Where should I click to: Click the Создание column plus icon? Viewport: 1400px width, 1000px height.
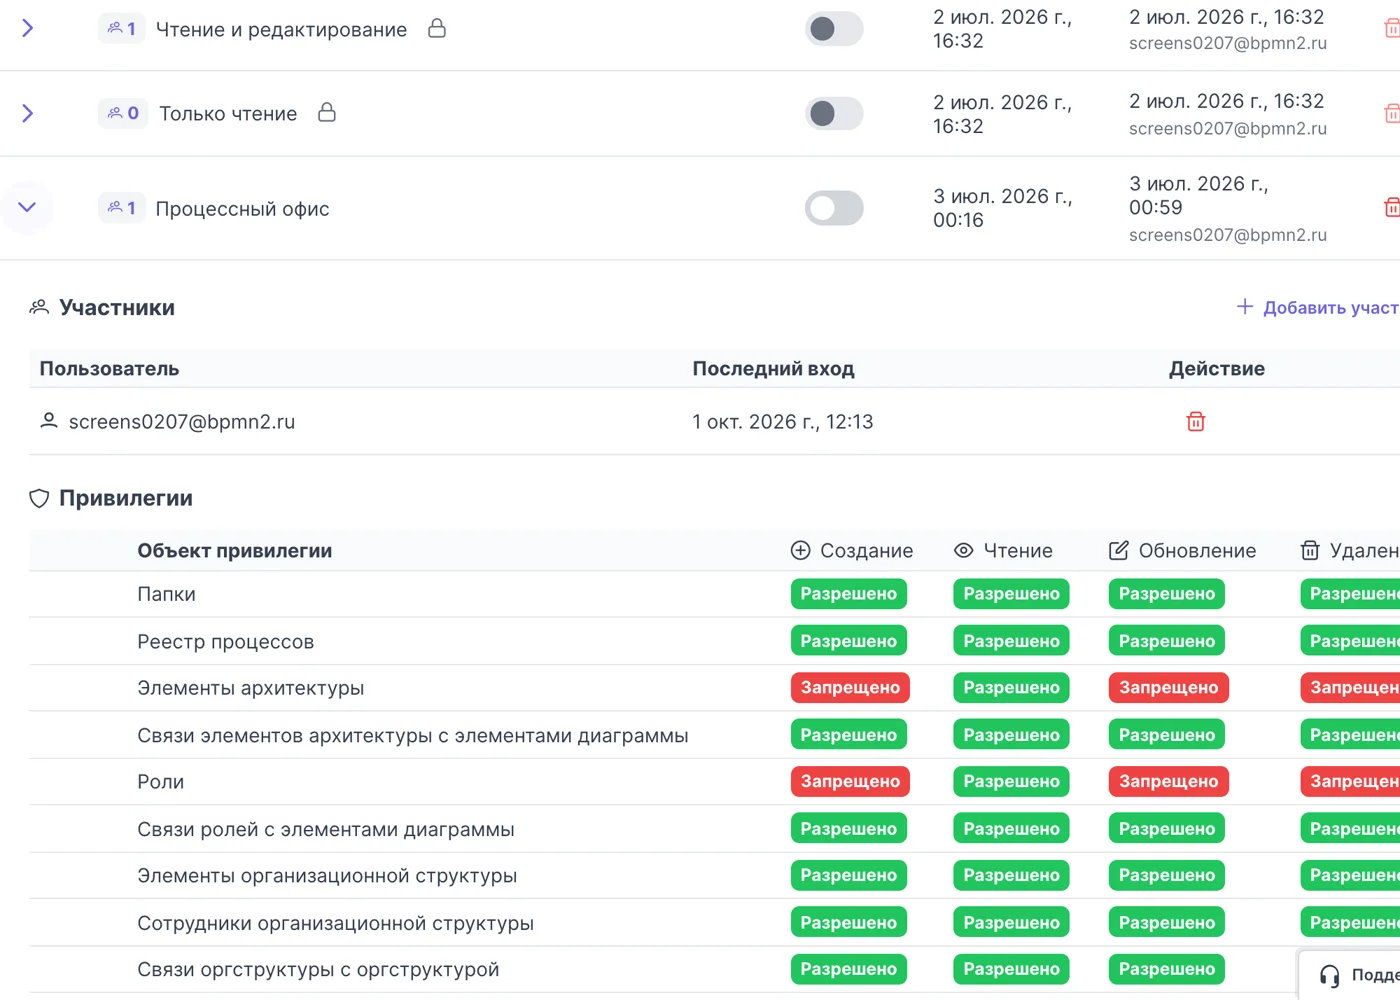pos(800,550)
